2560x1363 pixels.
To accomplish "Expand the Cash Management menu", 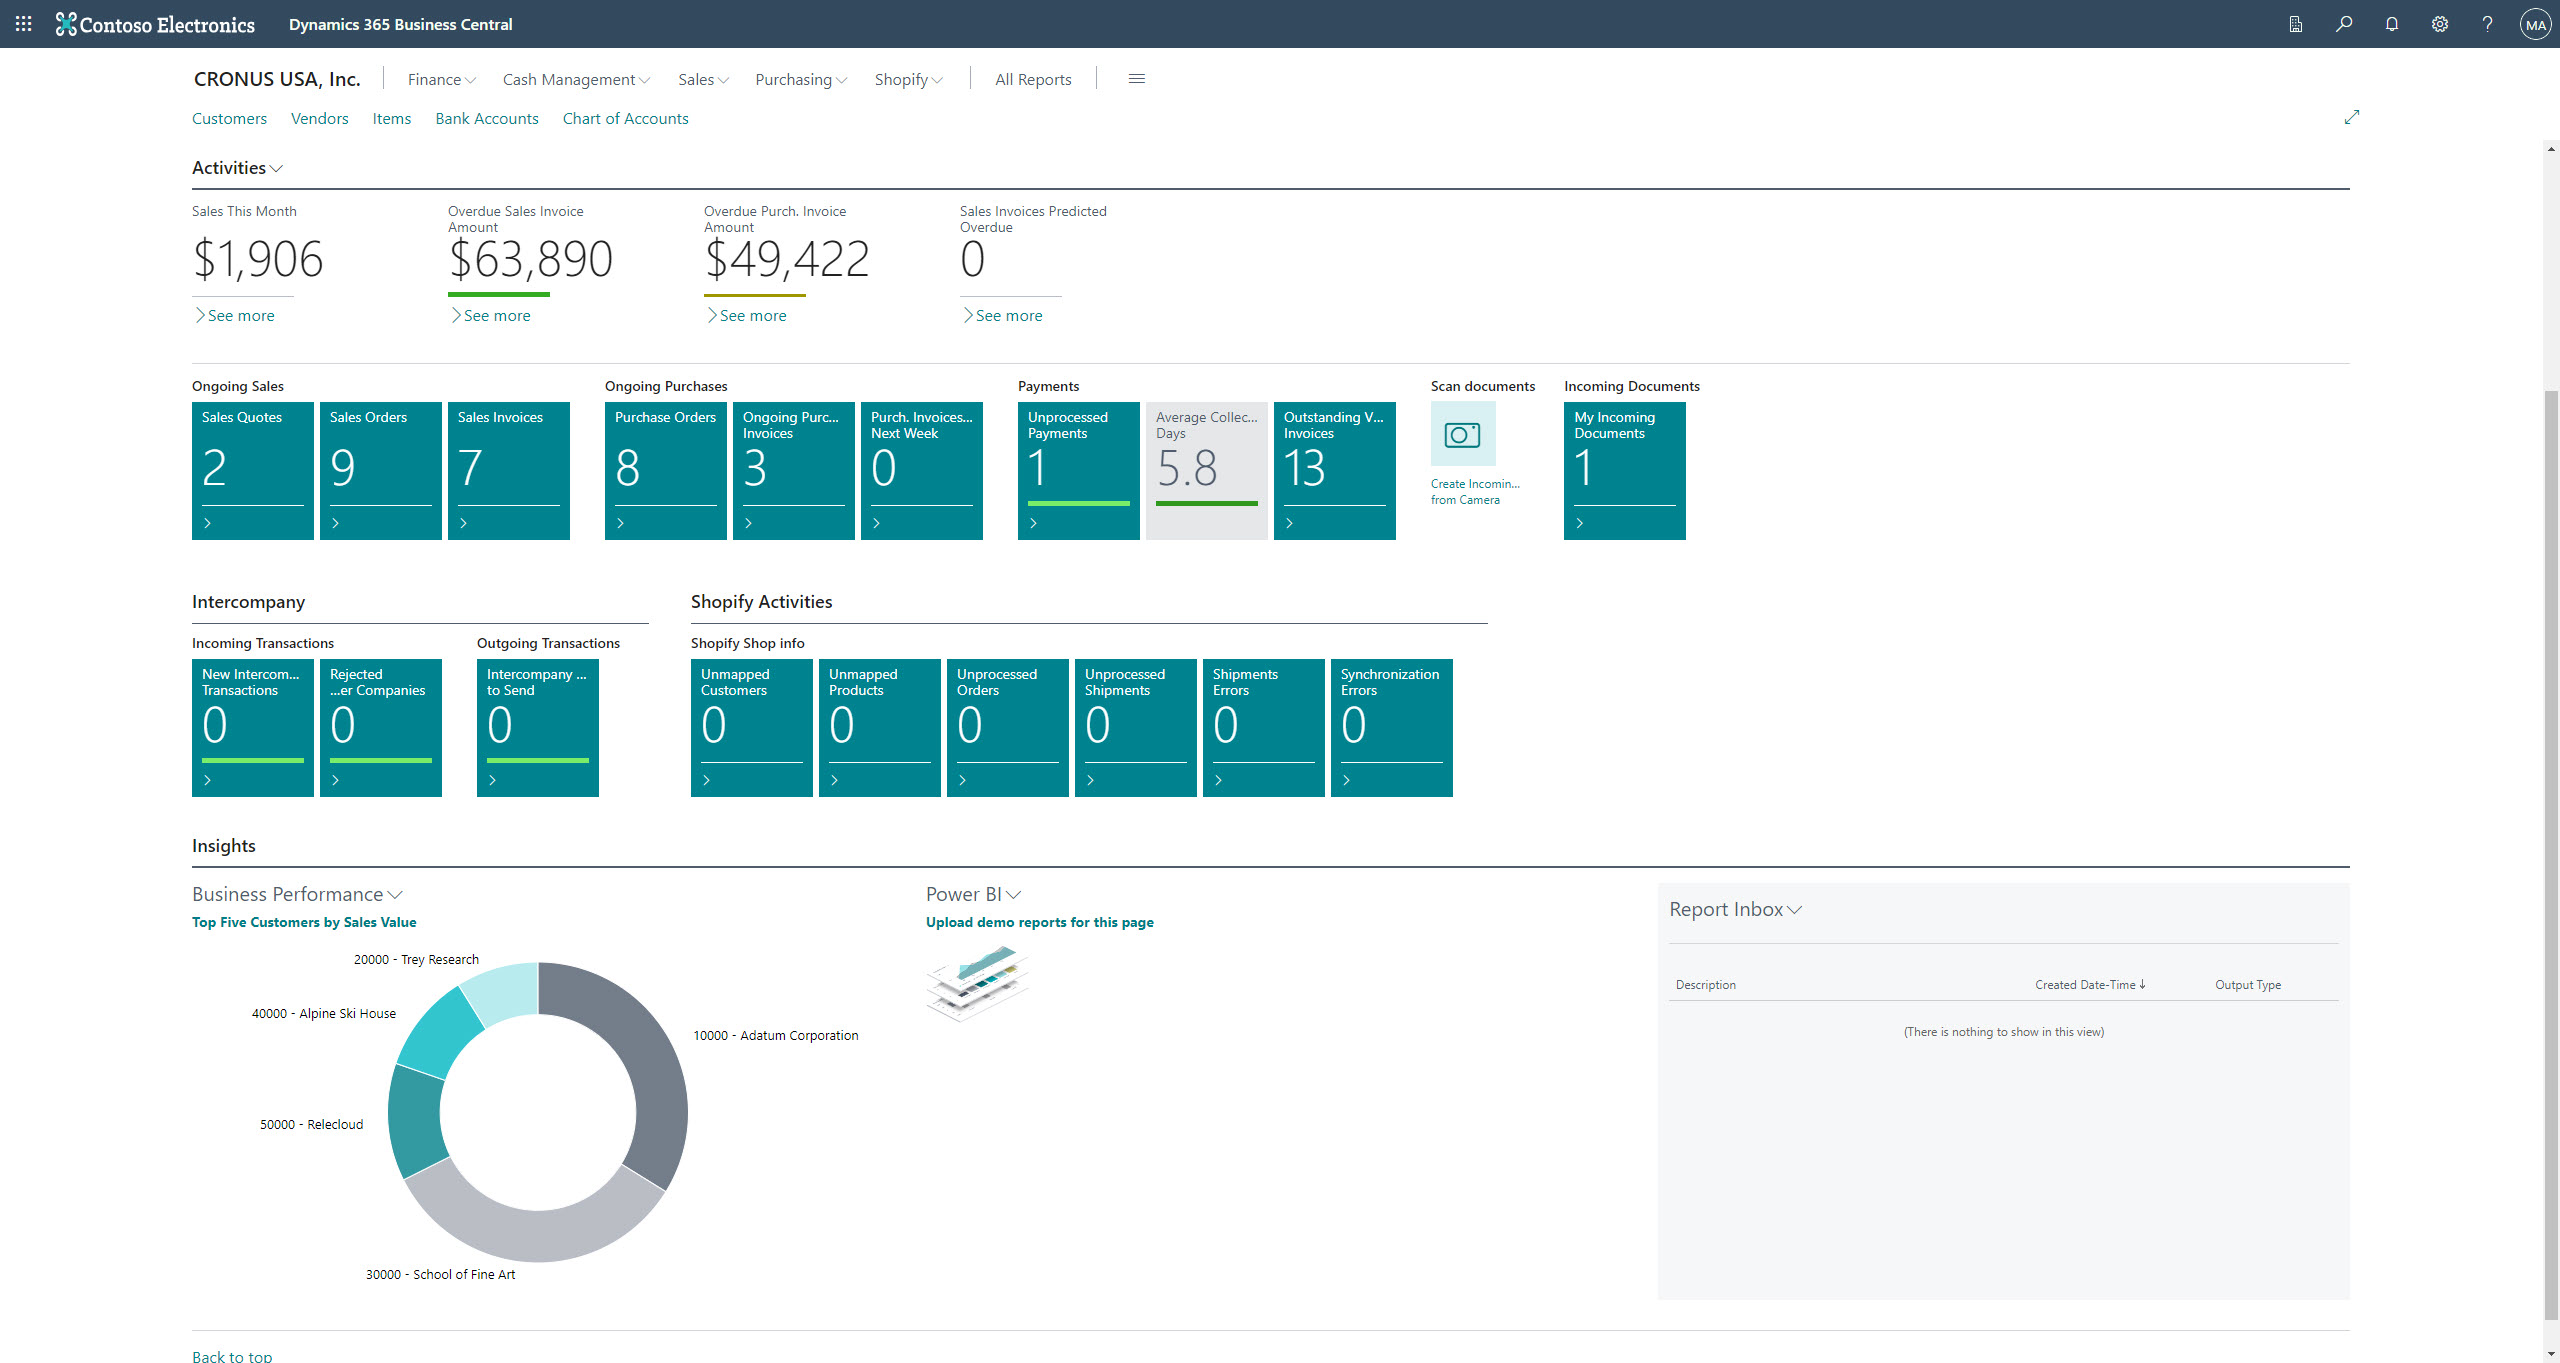I will click(576, 79).
